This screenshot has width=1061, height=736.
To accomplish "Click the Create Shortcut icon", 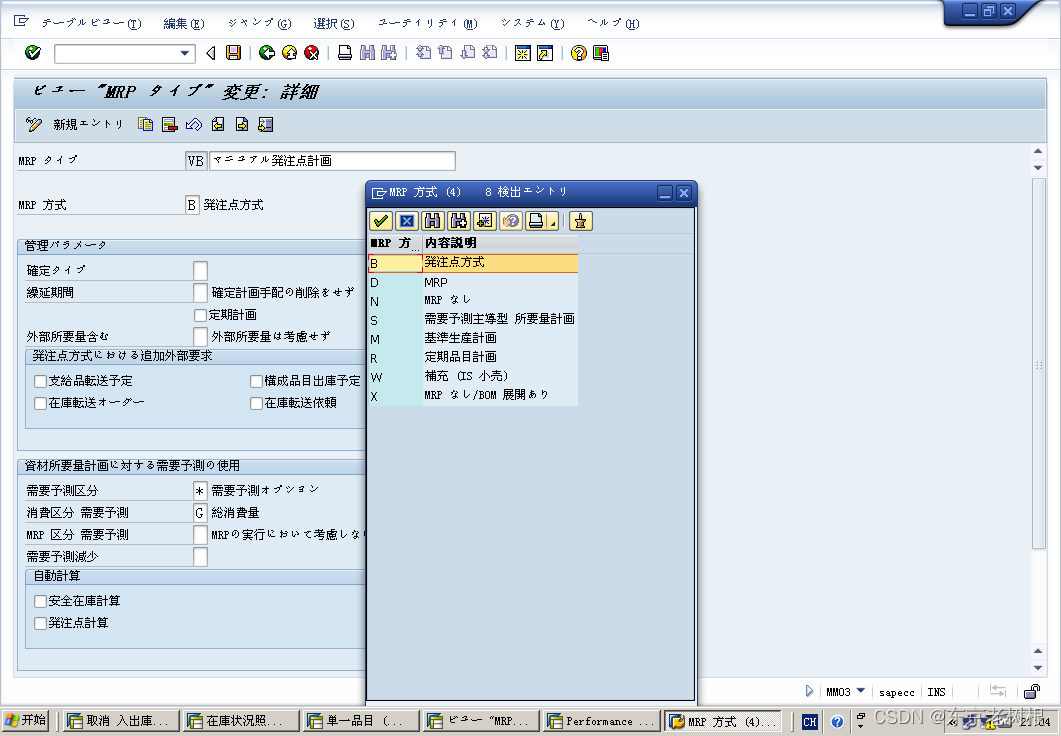I will point(545,53).
